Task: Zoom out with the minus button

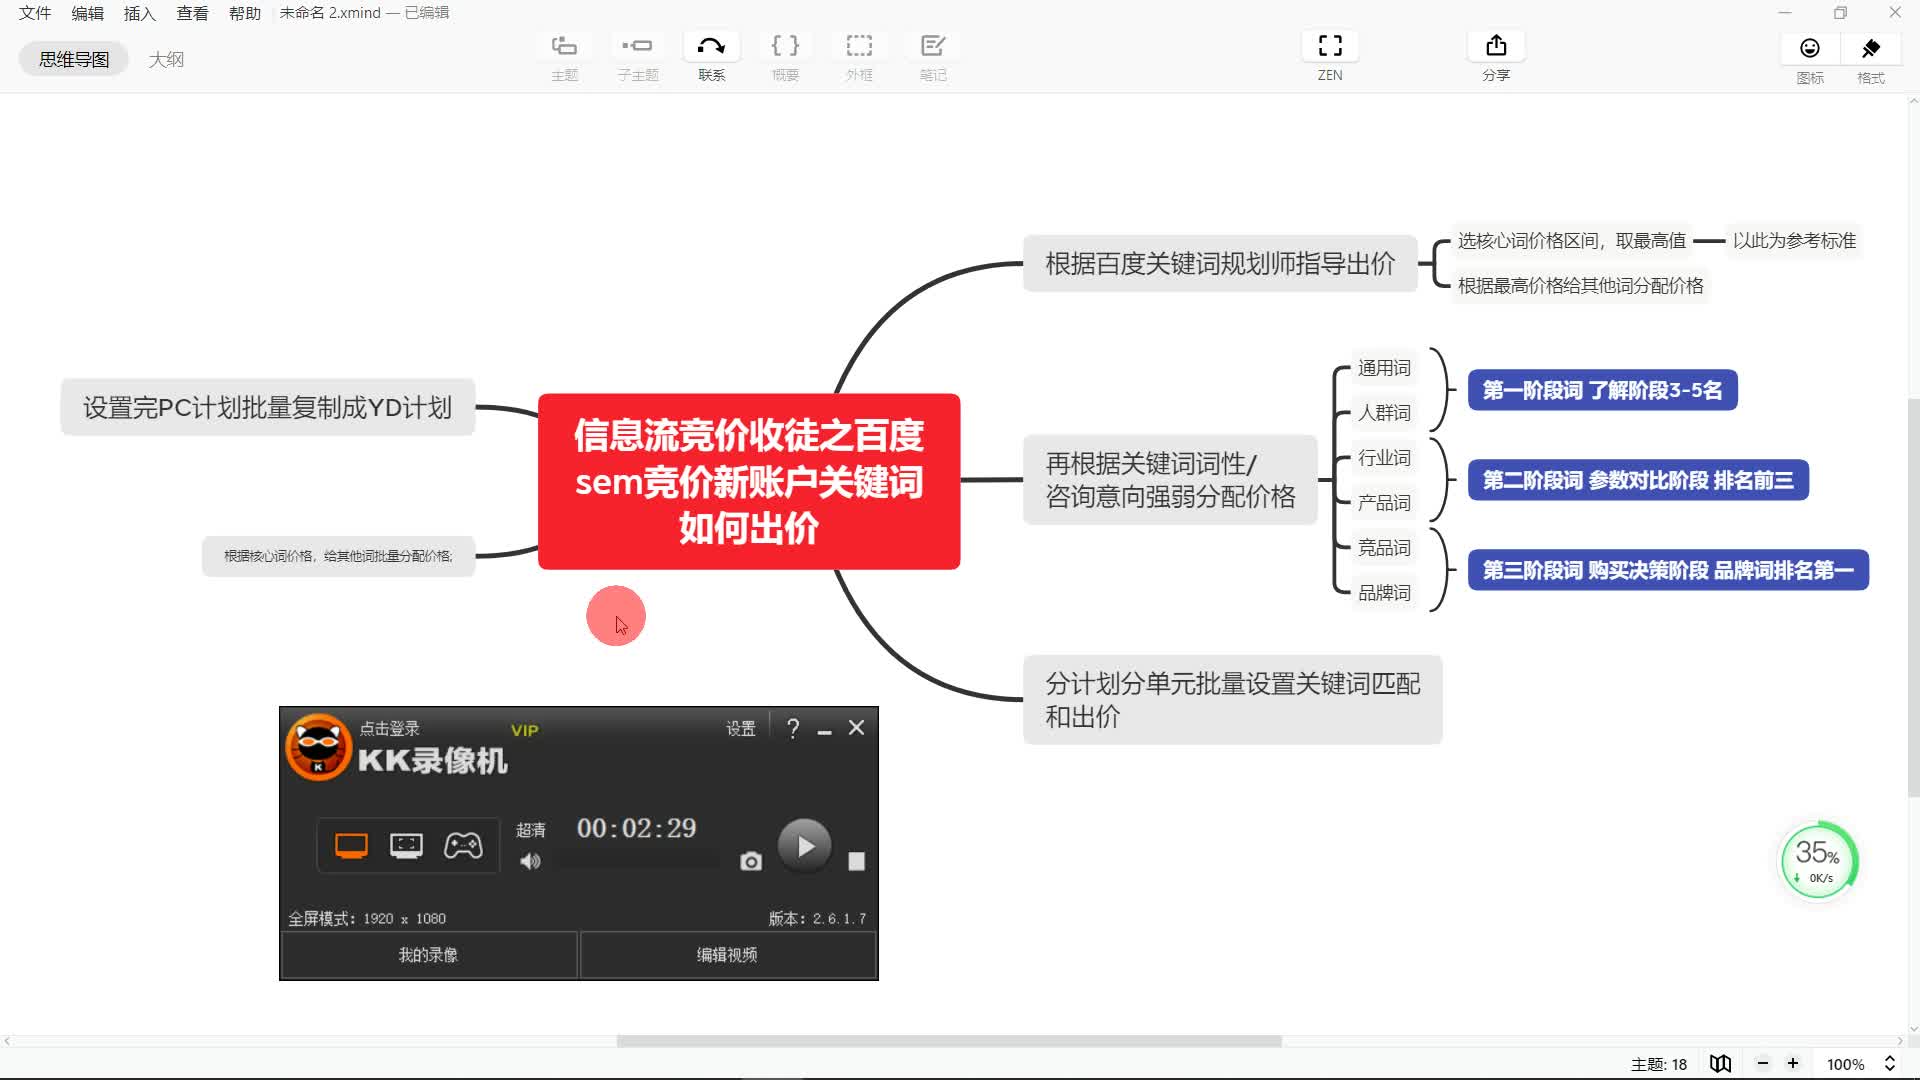Action: click(1763, 1064)
